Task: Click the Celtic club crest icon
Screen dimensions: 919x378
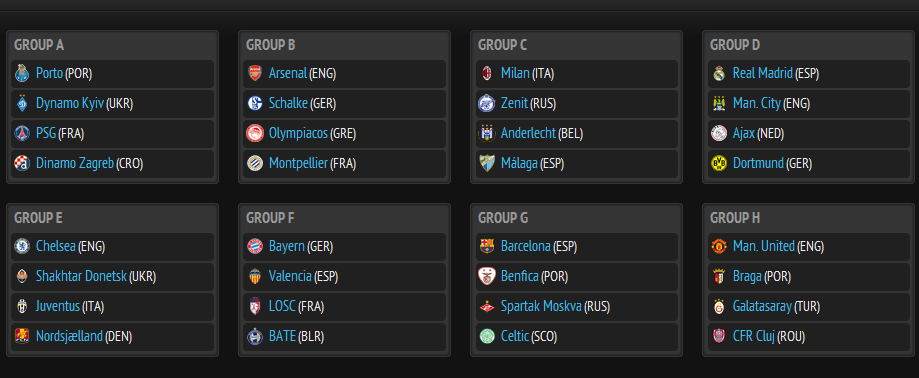Action: pos(486,336)
